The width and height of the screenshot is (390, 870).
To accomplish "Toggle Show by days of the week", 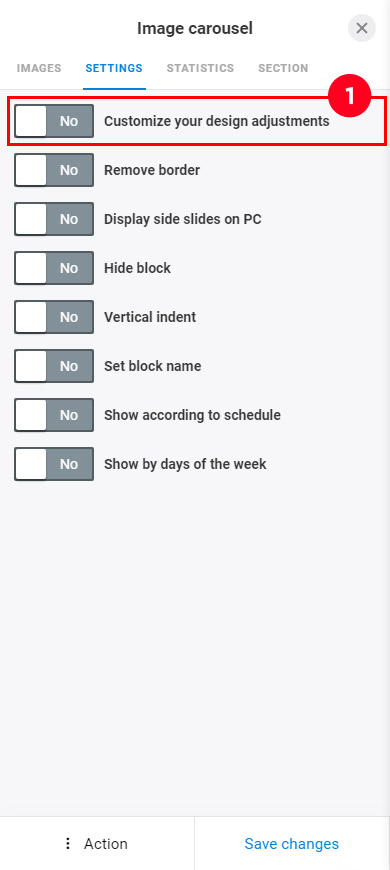I will (54, 464).
